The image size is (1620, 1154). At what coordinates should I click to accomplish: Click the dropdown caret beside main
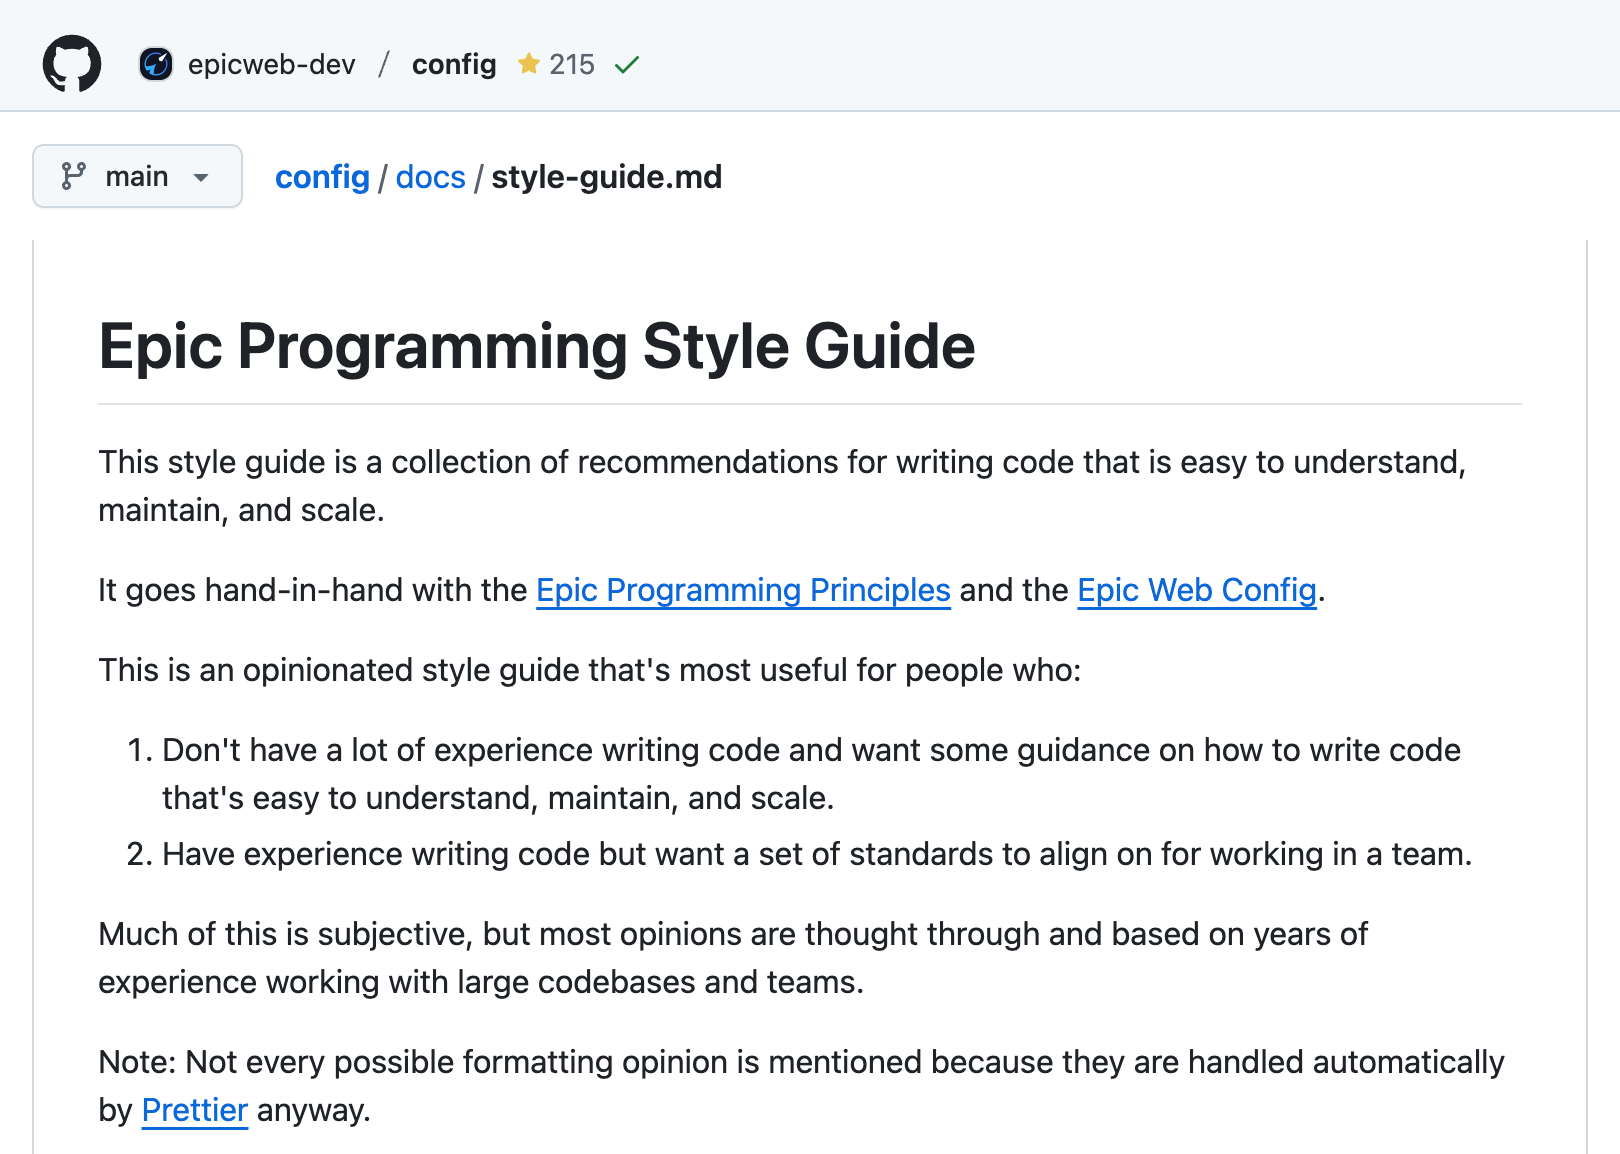pos(201,178)
